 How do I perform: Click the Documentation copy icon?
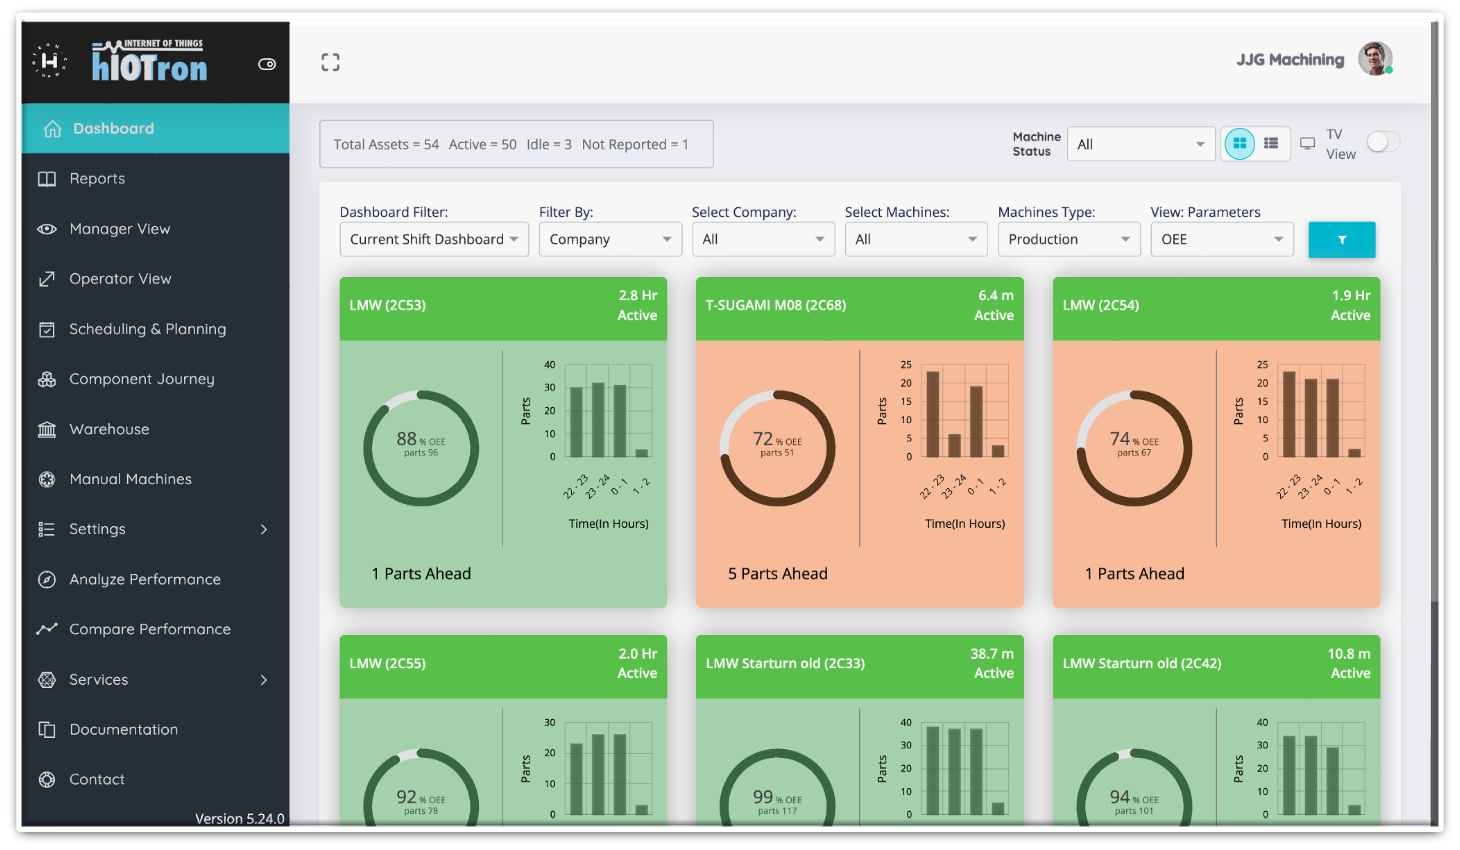[47, 730]
